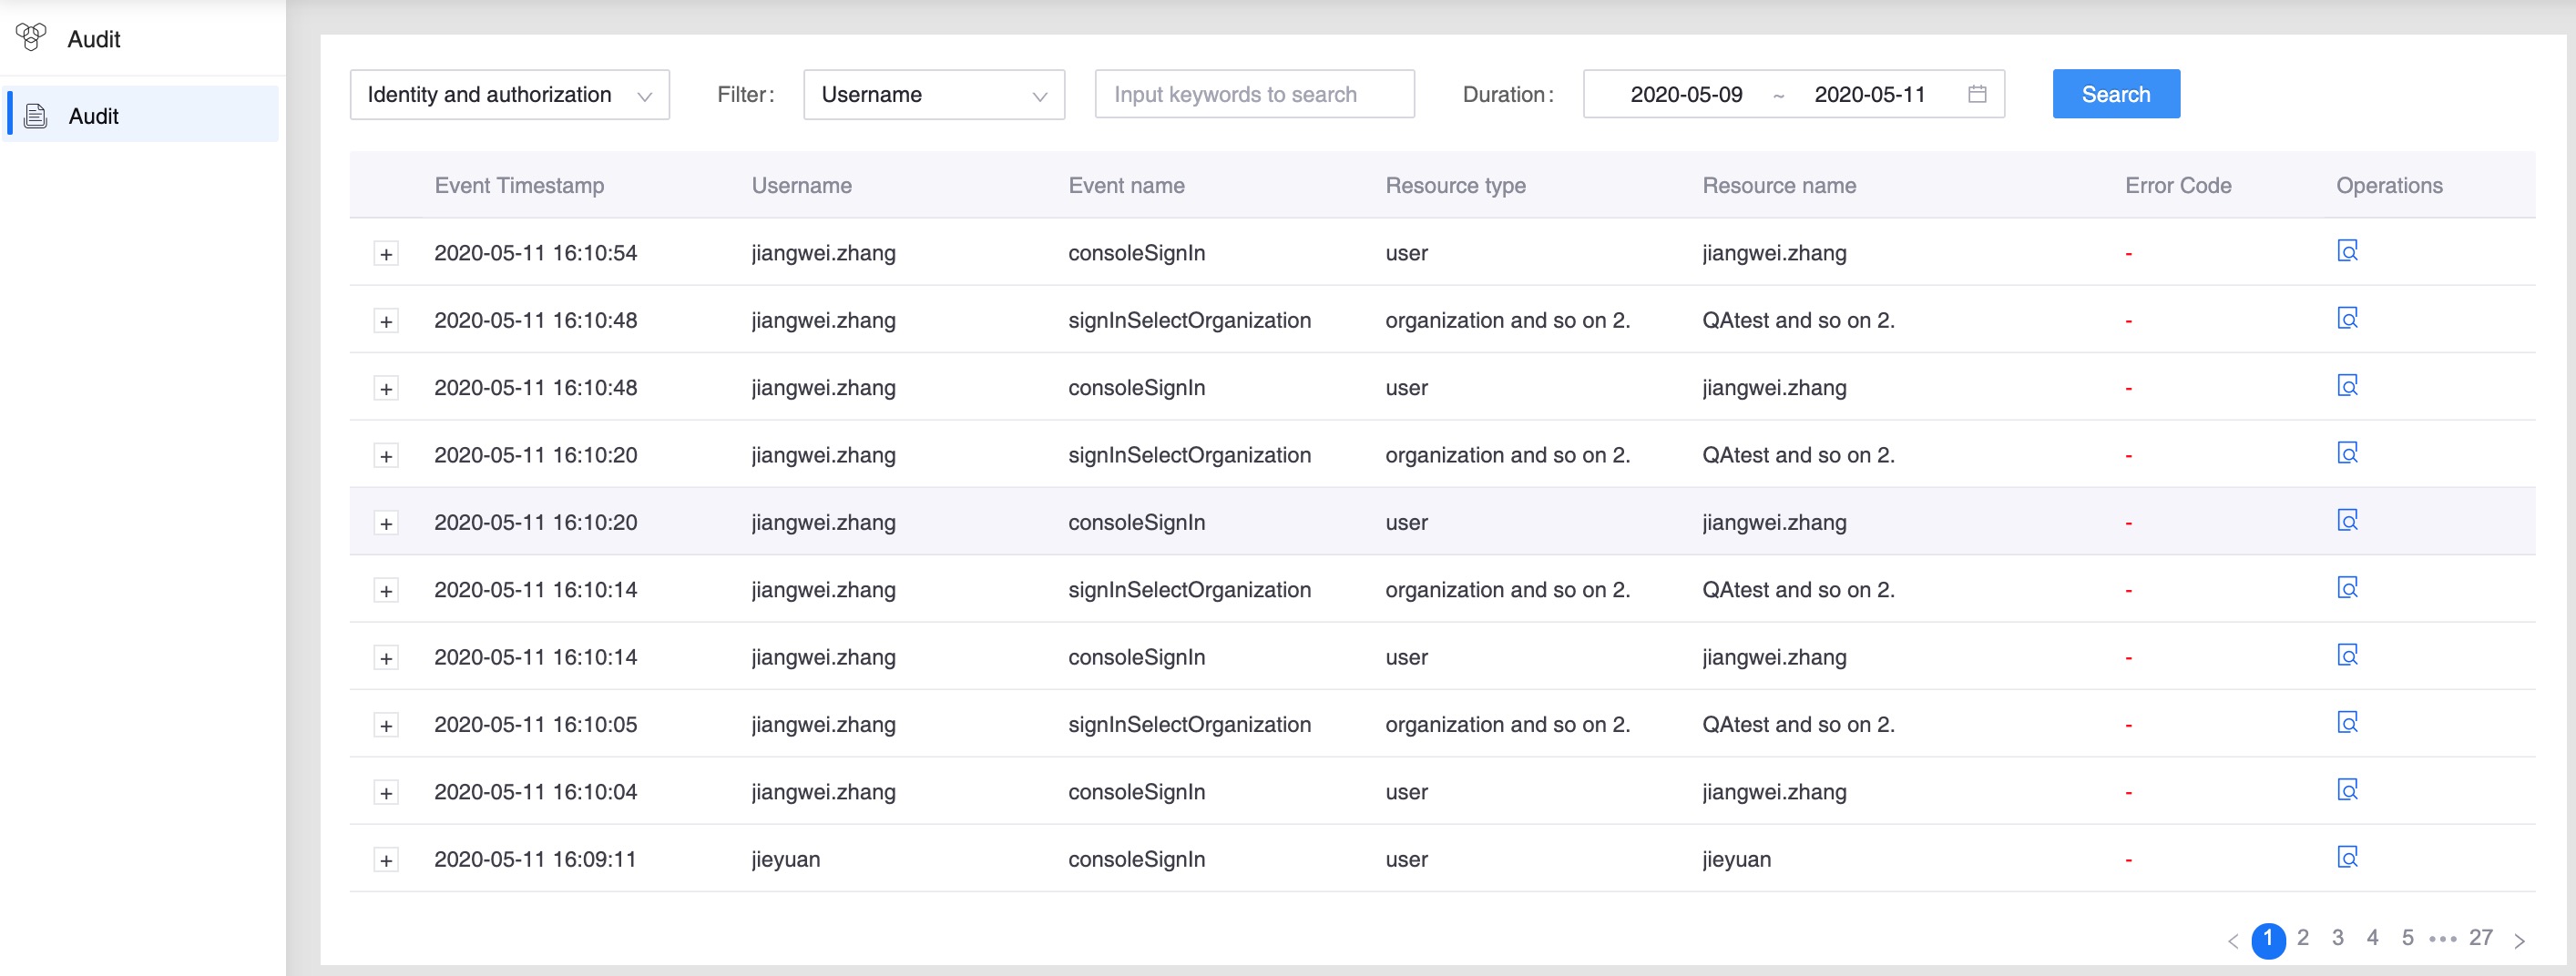Click resource name jieyuan in last row
Image resolution: width=2576 pixels, height=976 pixels.
coord(1737,859)
